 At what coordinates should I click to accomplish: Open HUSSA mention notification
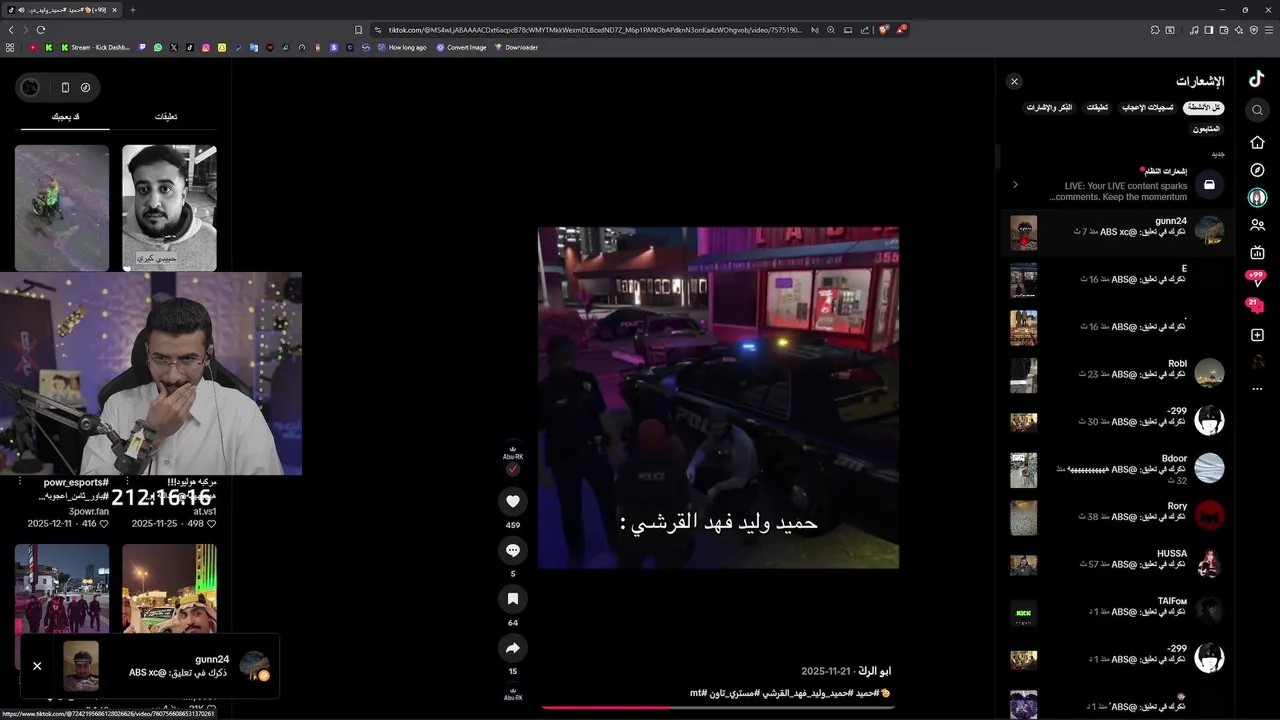(1117, 563)
